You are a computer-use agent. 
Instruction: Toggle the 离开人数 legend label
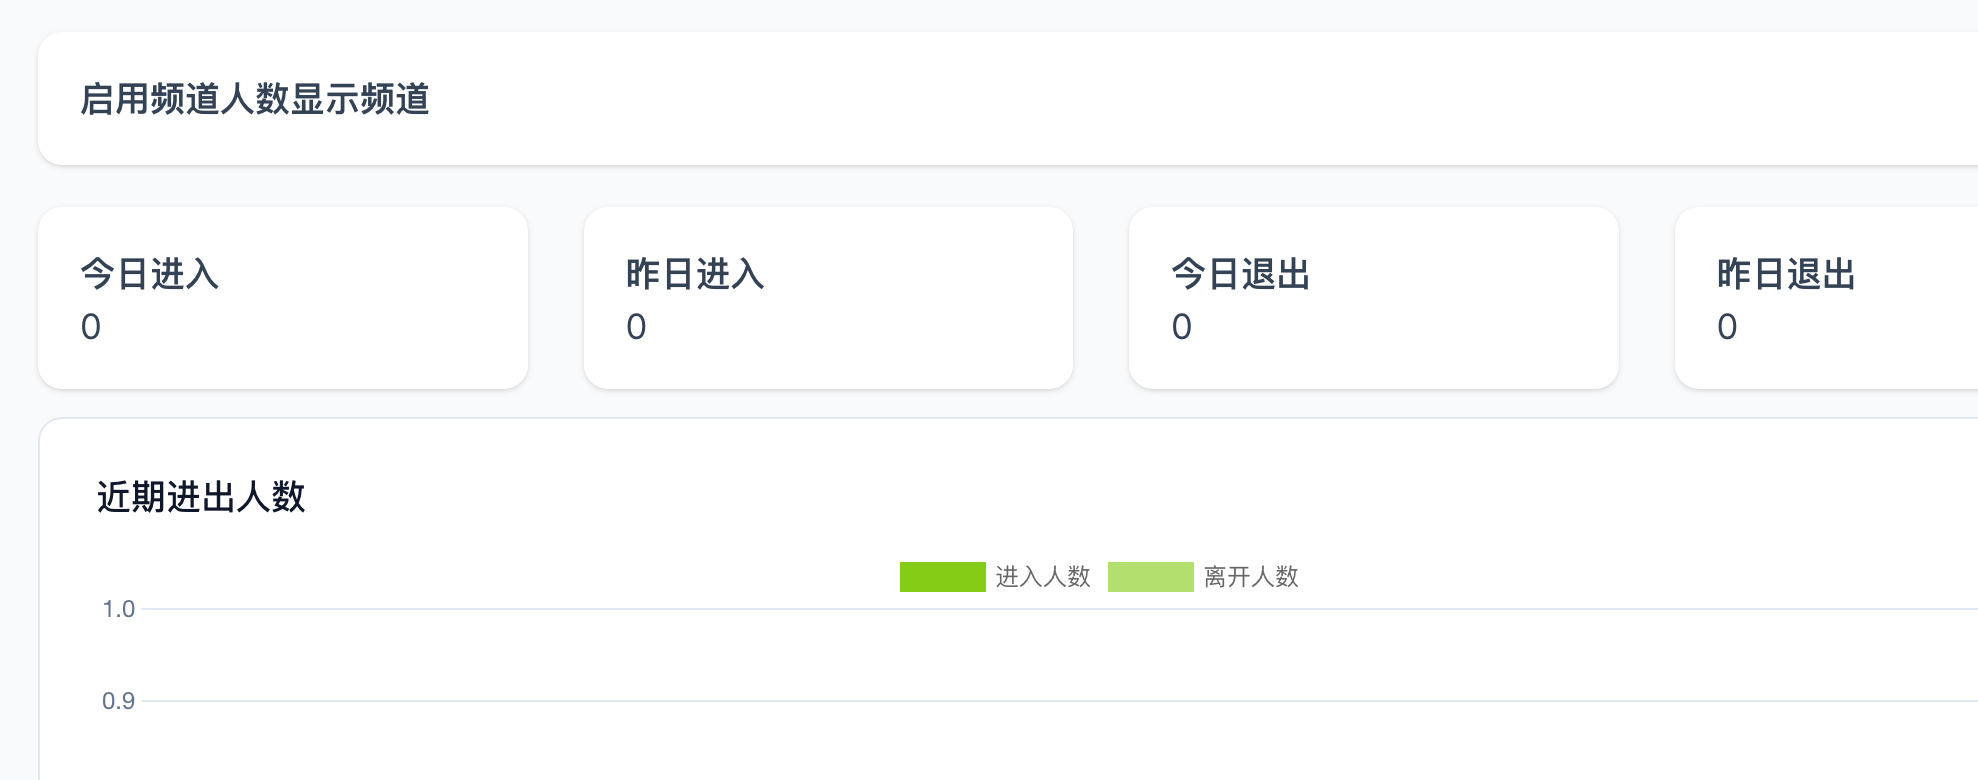click(x=1251, y=577)
